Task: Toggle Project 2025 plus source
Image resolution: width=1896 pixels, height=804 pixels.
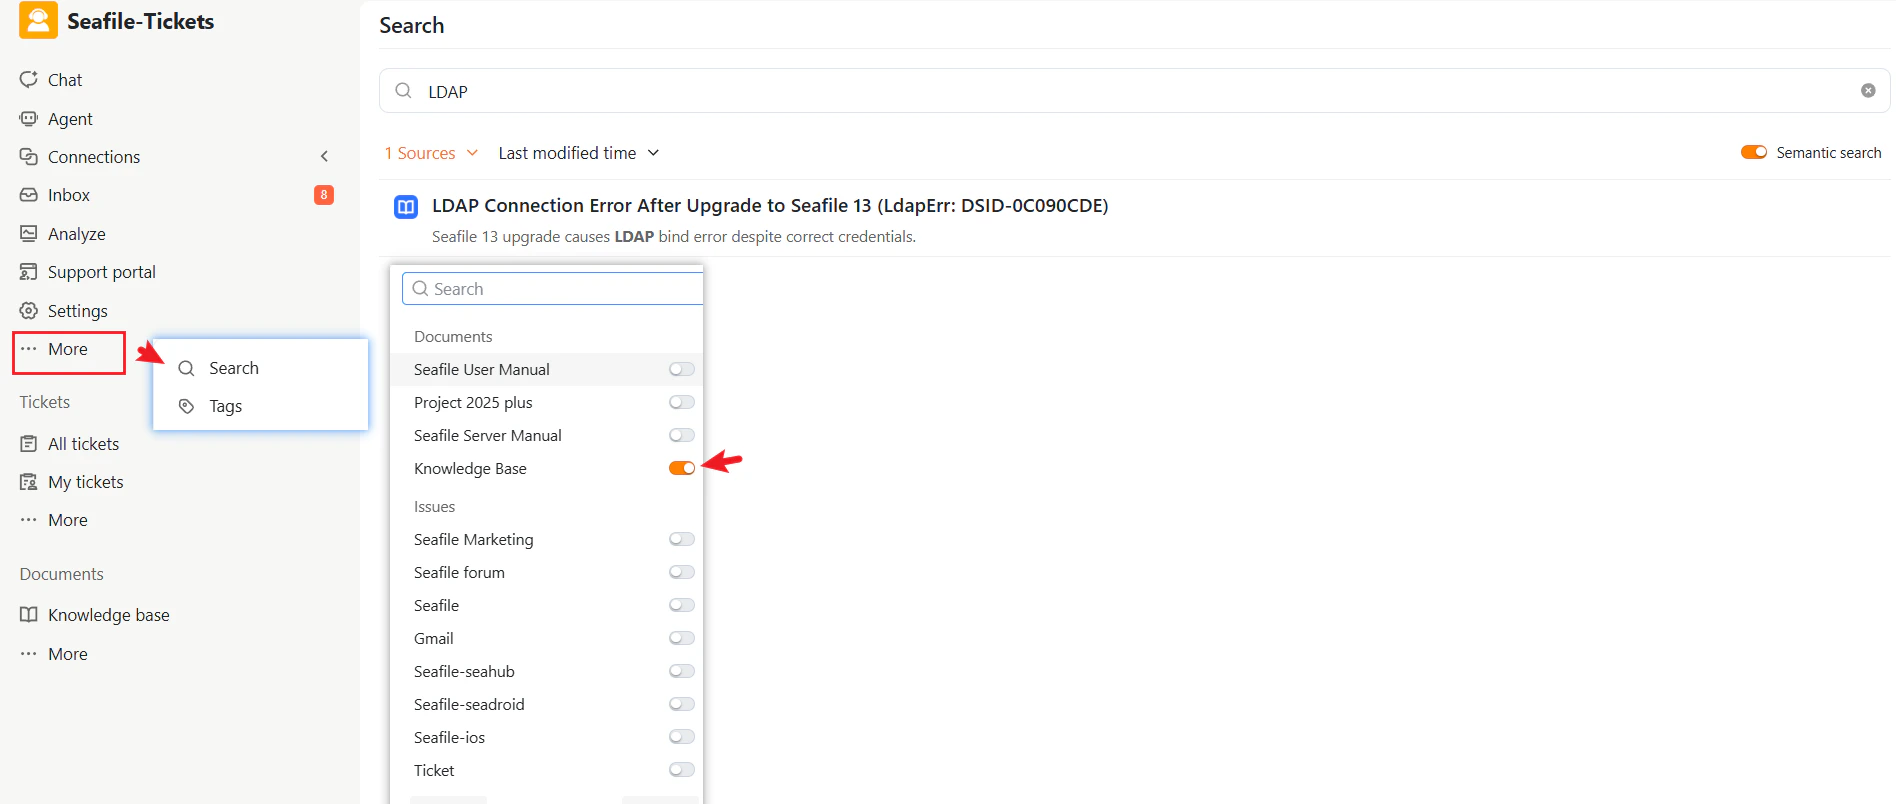Action: coord(682,402)
